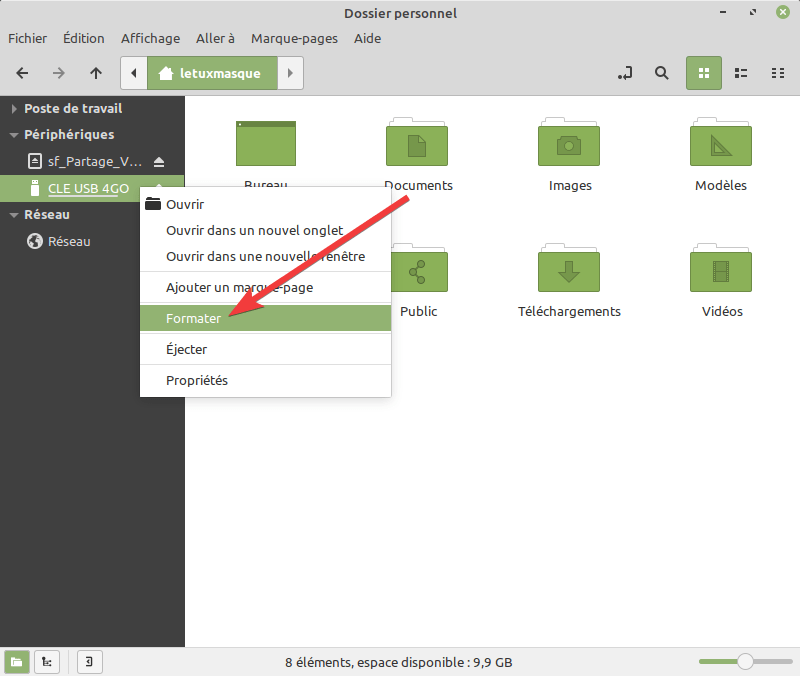Show places in the sidebar
Viewport: 800px width, 676px height.
[17, 662]
